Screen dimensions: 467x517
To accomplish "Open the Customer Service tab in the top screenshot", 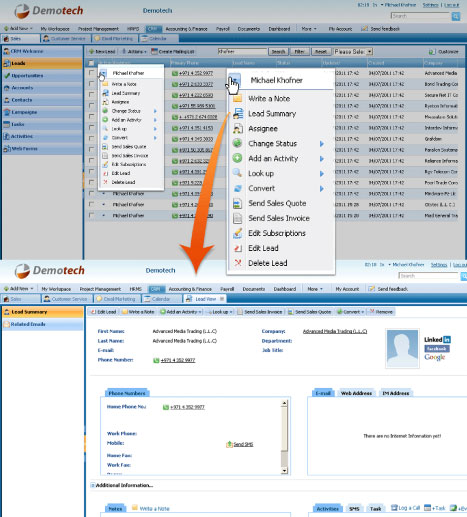I will coord(64,39).
